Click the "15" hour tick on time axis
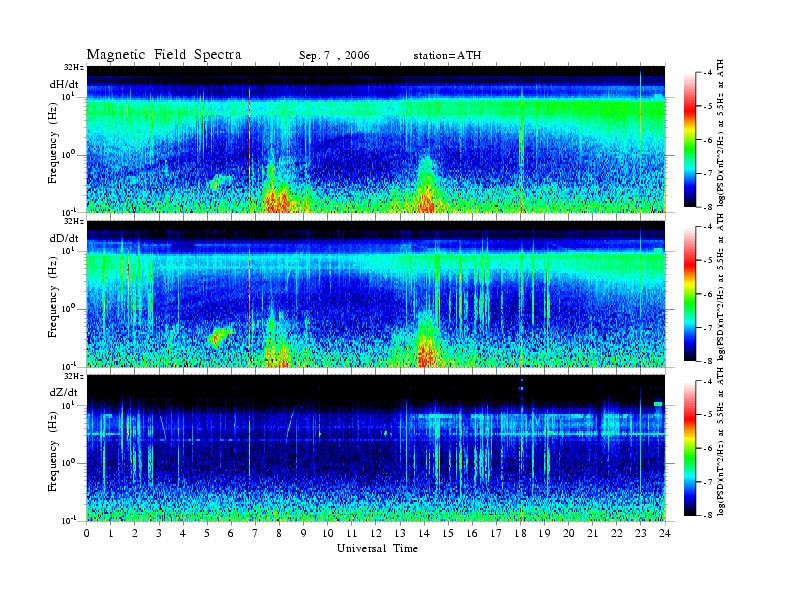This screenshot has width=792, height=612. 448,534
